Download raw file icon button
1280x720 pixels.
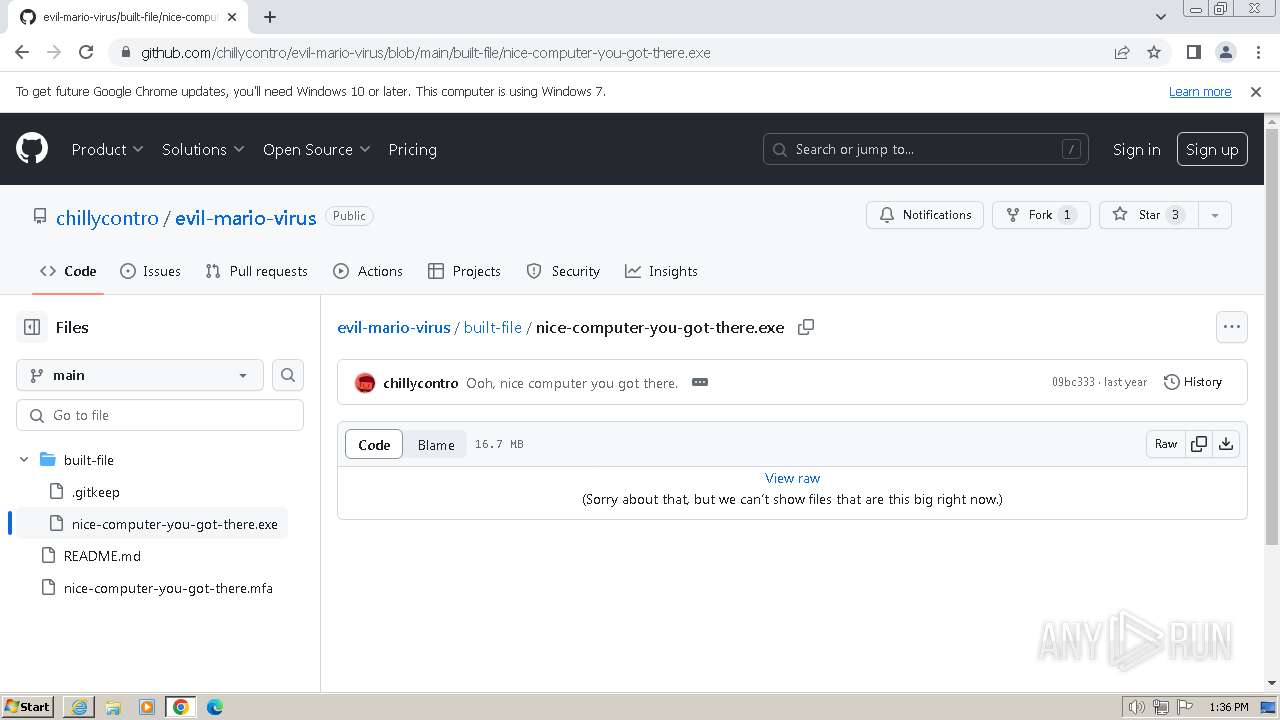tap(1226, 444)
